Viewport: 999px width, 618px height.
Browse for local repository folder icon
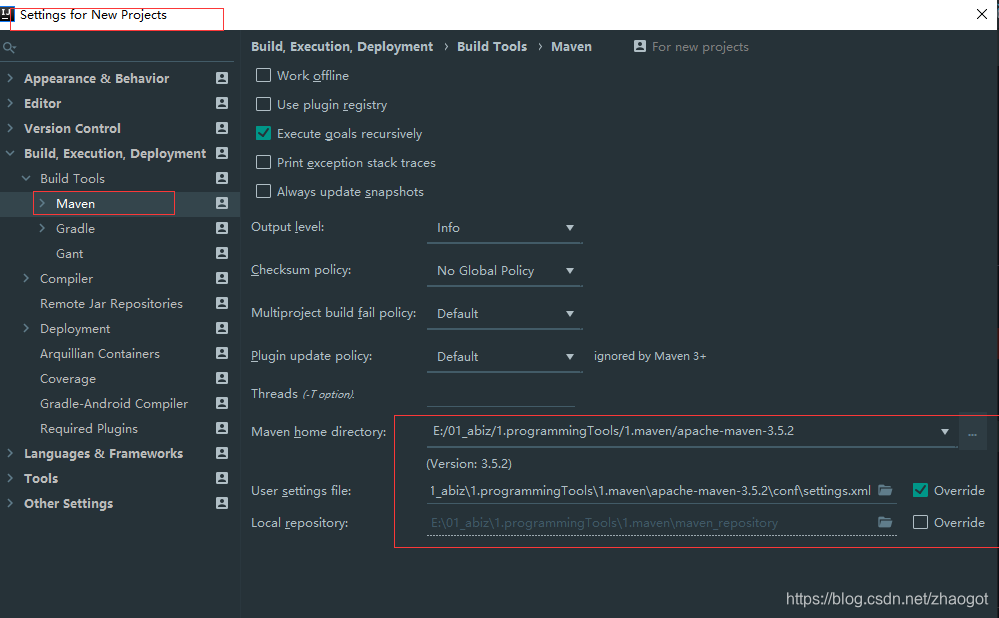pos(885,522)
